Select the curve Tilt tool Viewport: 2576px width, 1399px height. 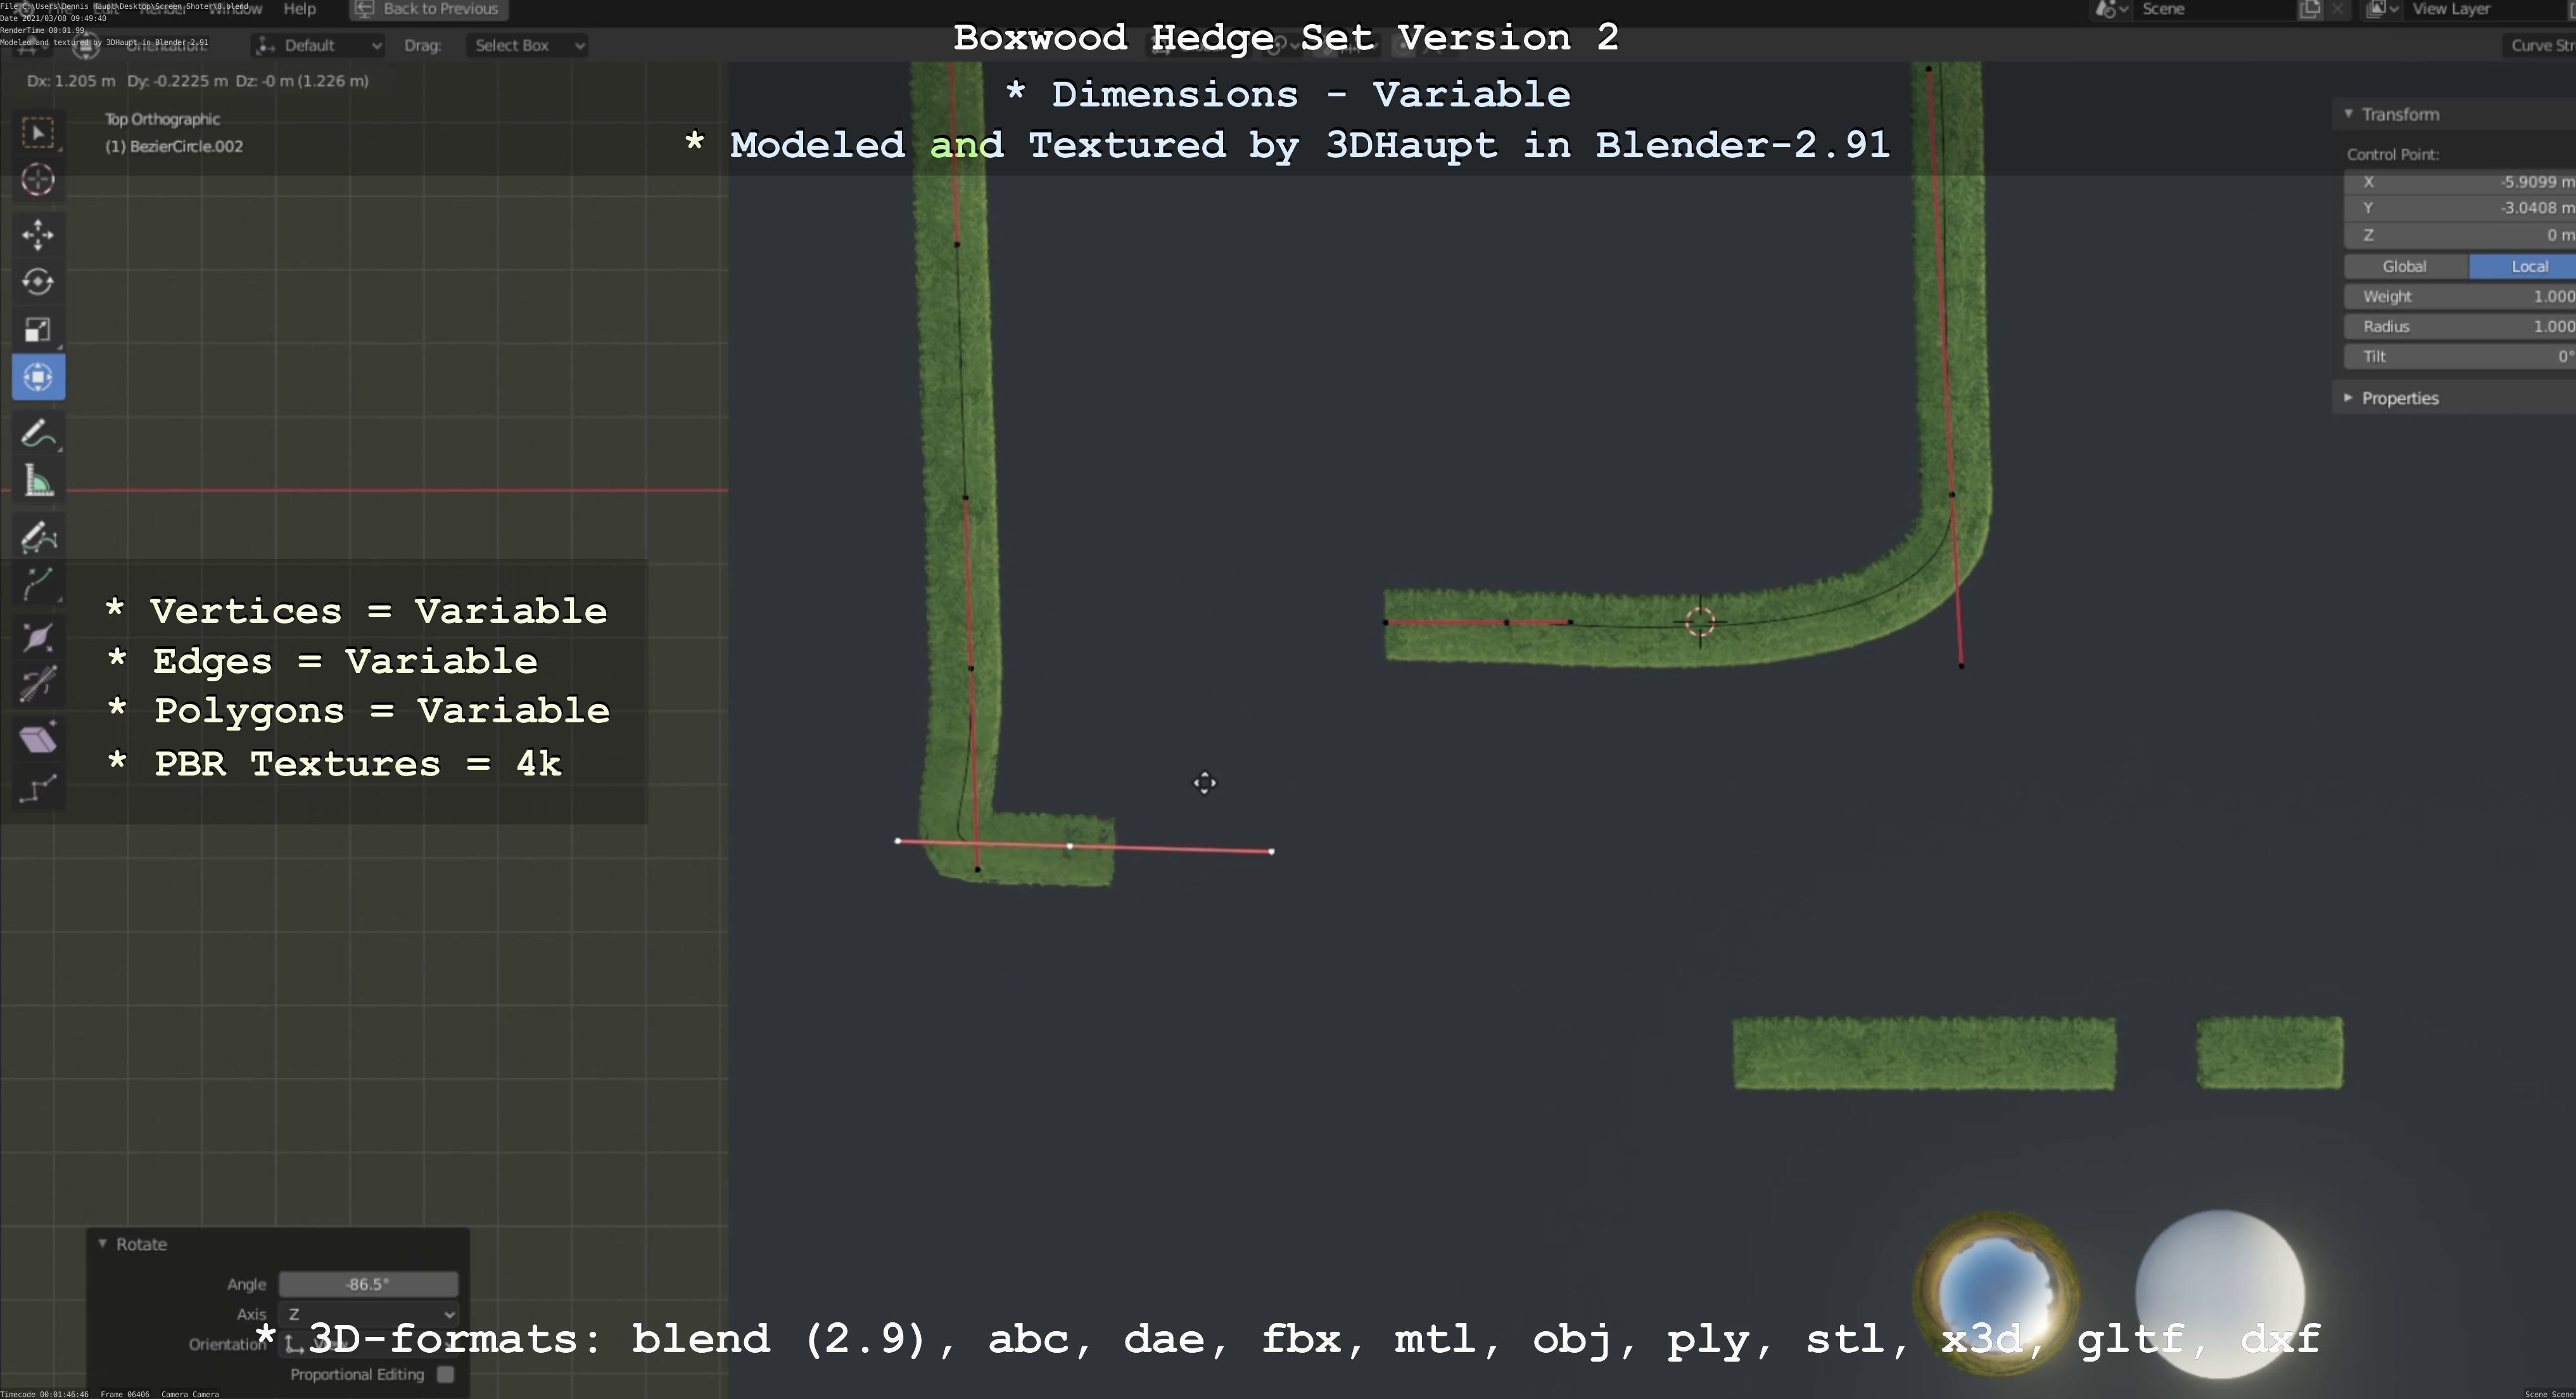[x=38, y=685]
